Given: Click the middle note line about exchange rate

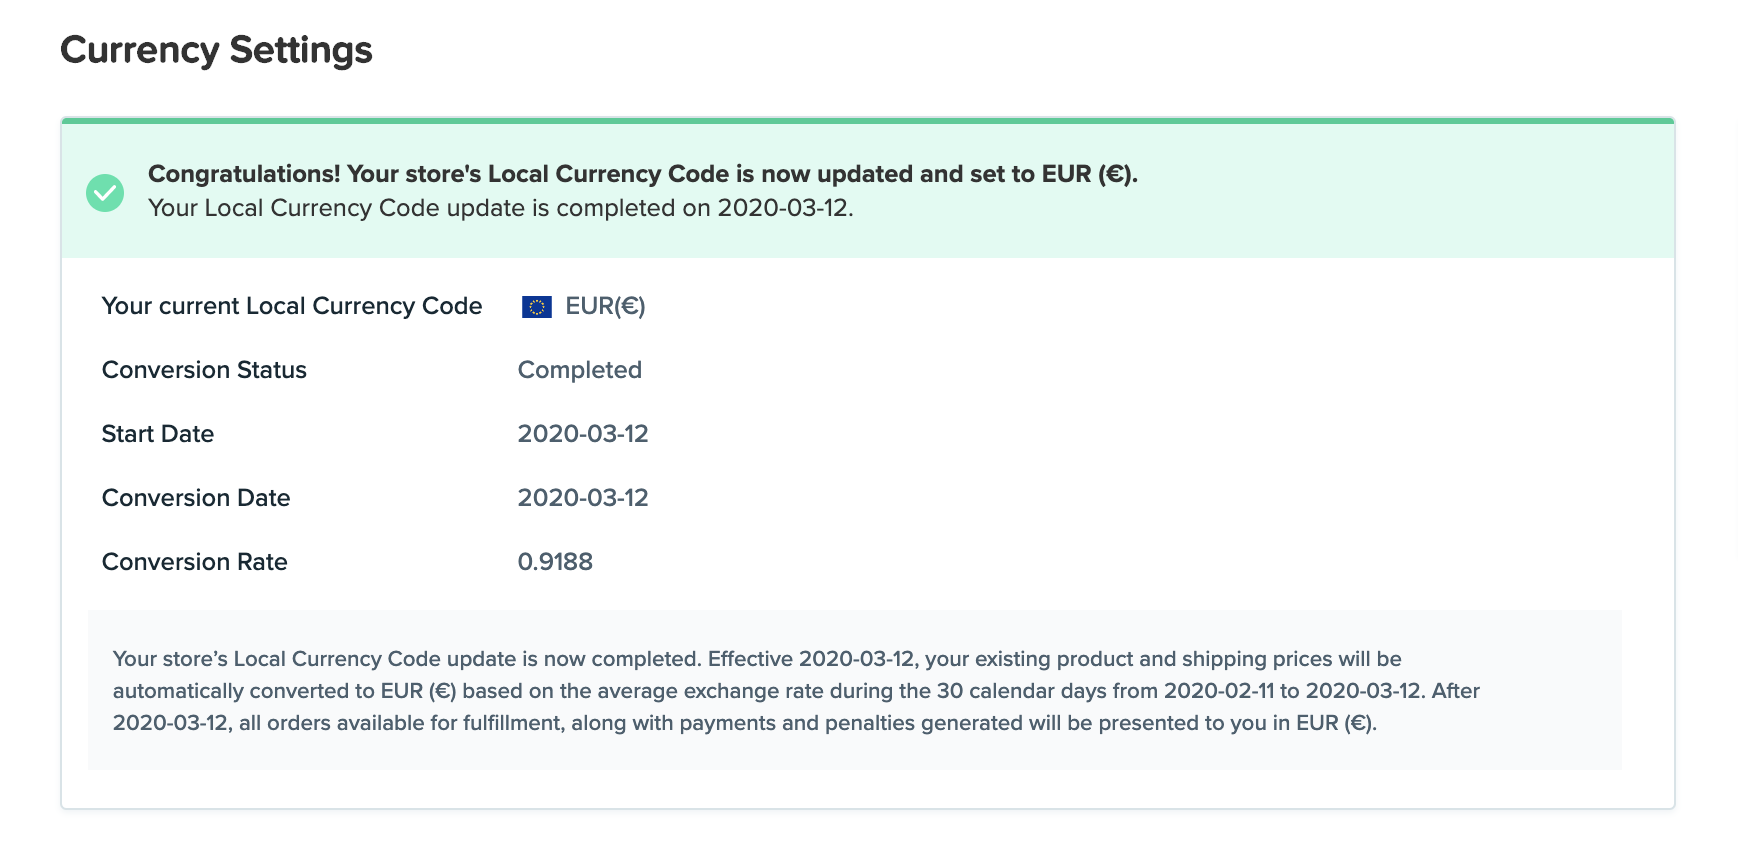Looking at the screenshot, I should tap(796, 691).
